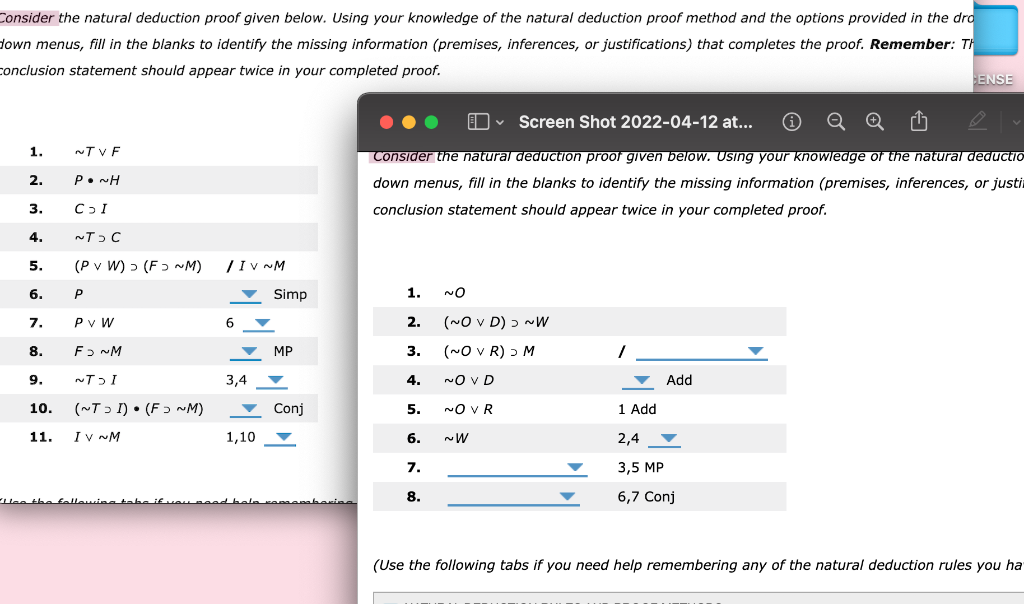Image resolution: width=1024 pixels, height=604 pixels.
Task: Open the rule dropdown after 2,4 on line 6
Action: 665,438
